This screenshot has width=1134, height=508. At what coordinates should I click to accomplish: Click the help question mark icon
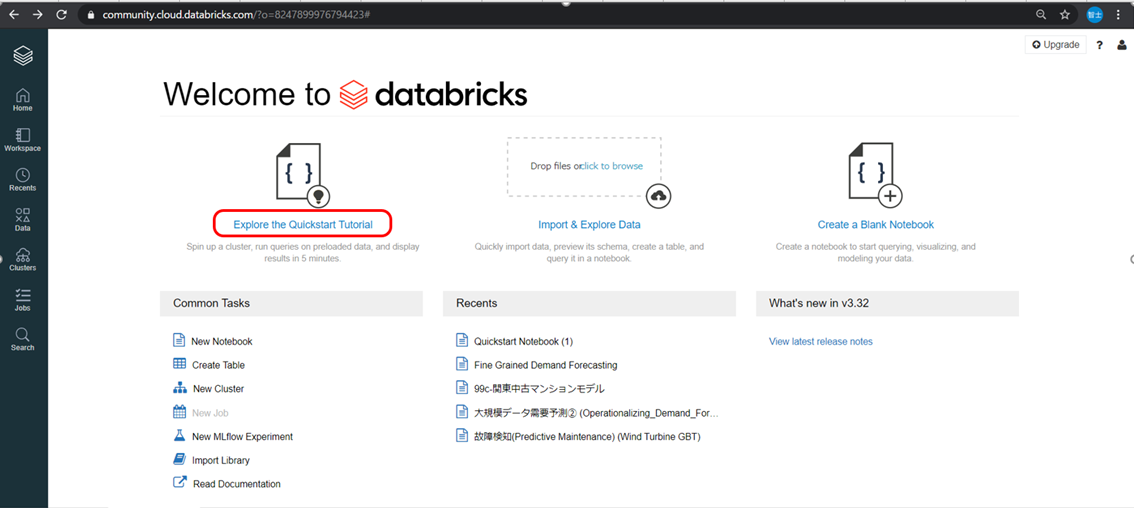[x=1099, y=45]
